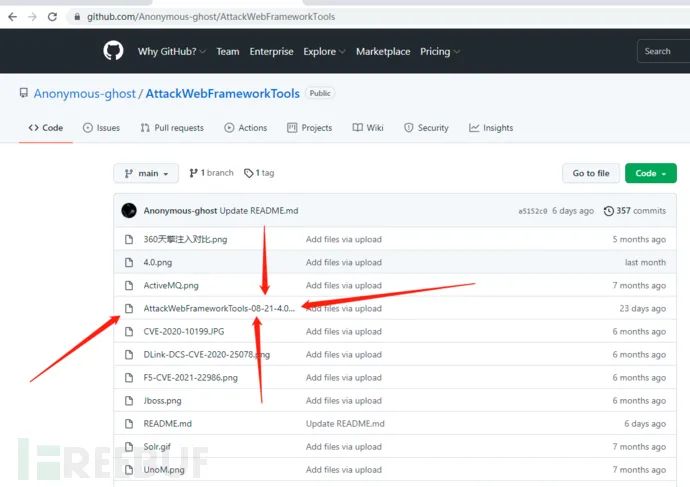Open the Anonymous-ghost owner link
690x487 pixels.
coord(84,94)
